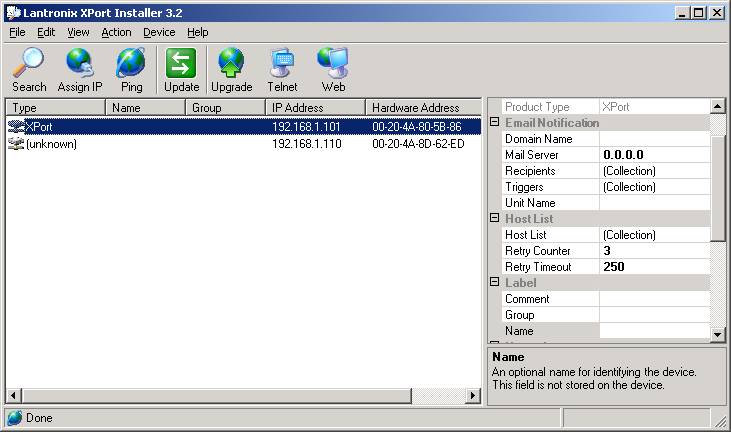Click the Search magnifier toolbar icon
This screenshot has height=432, width=731.
pos(28,63)
